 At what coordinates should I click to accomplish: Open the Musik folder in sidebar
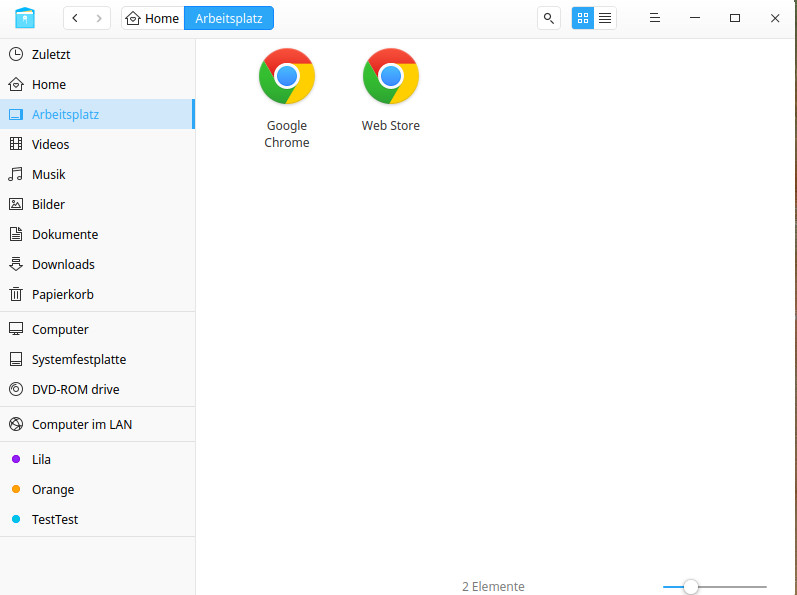[x=98, y=174]
